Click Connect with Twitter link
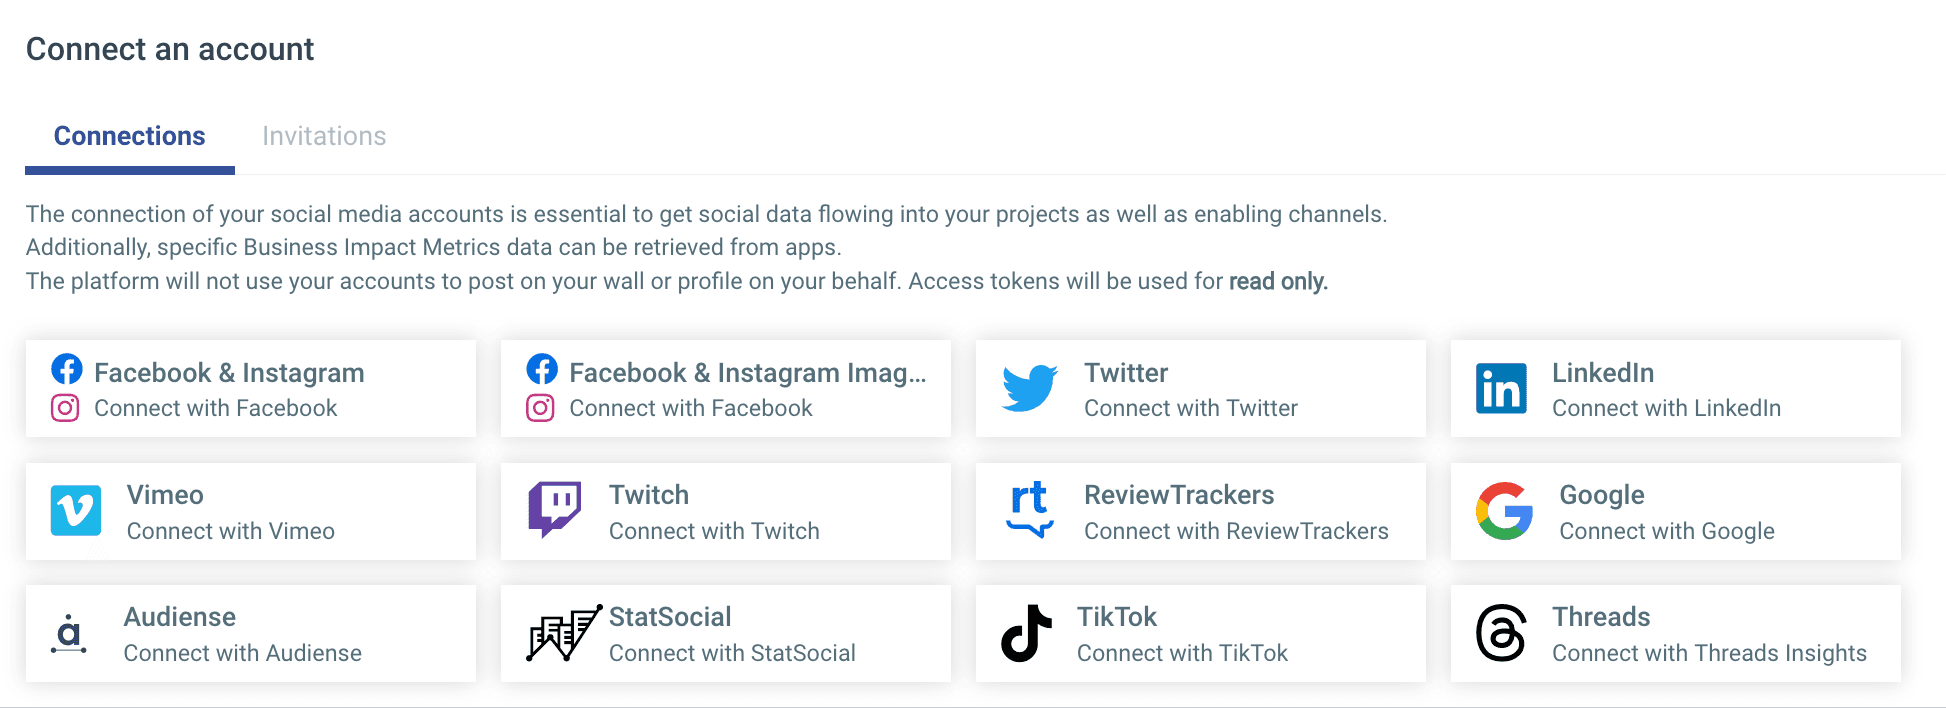 click(x=1190, y=408)
